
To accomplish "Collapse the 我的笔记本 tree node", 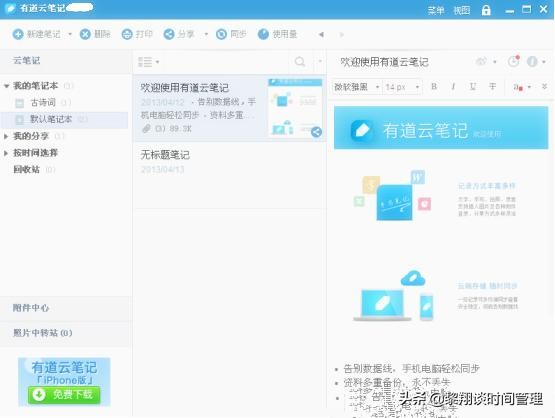I will [6, 86].
